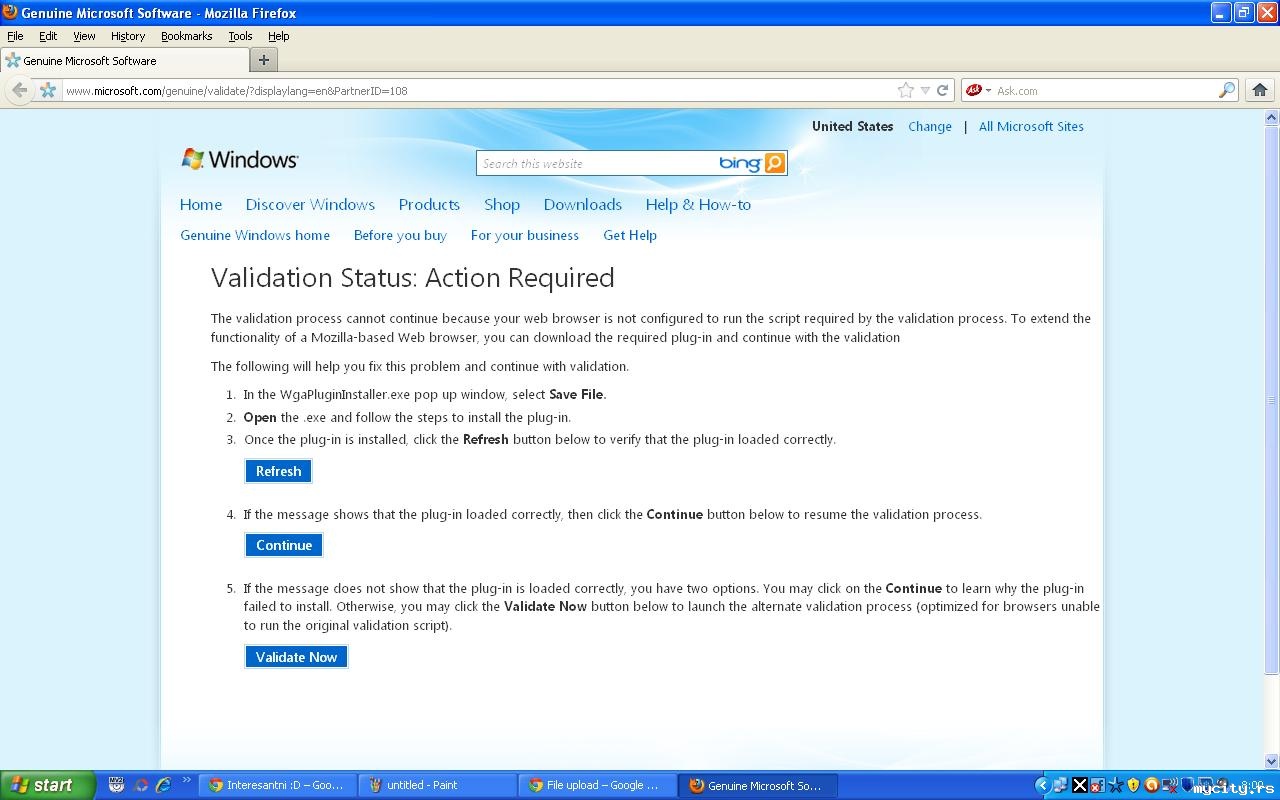This screenshot has height=800, width=1280.
Task: Click the Genuine Windows home link
Action: click(x=255, y=235)
